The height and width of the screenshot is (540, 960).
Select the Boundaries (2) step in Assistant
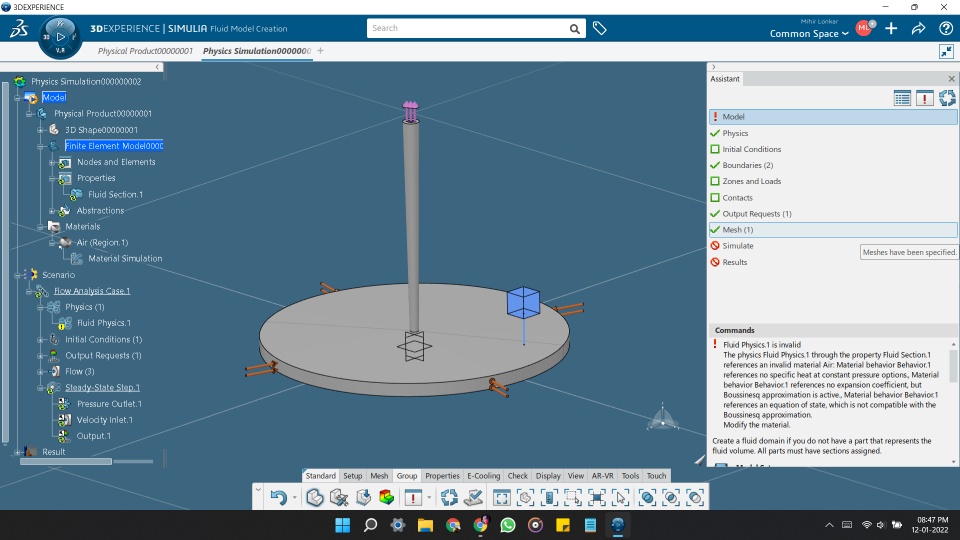click(x=833, y=165)
